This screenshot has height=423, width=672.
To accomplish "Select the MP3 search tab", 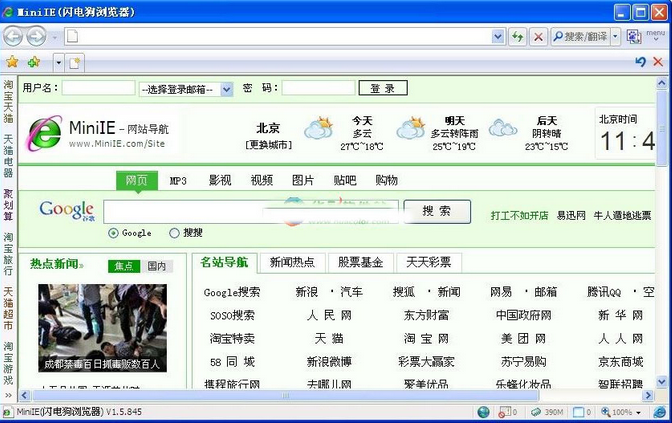I will click(178, 181).
